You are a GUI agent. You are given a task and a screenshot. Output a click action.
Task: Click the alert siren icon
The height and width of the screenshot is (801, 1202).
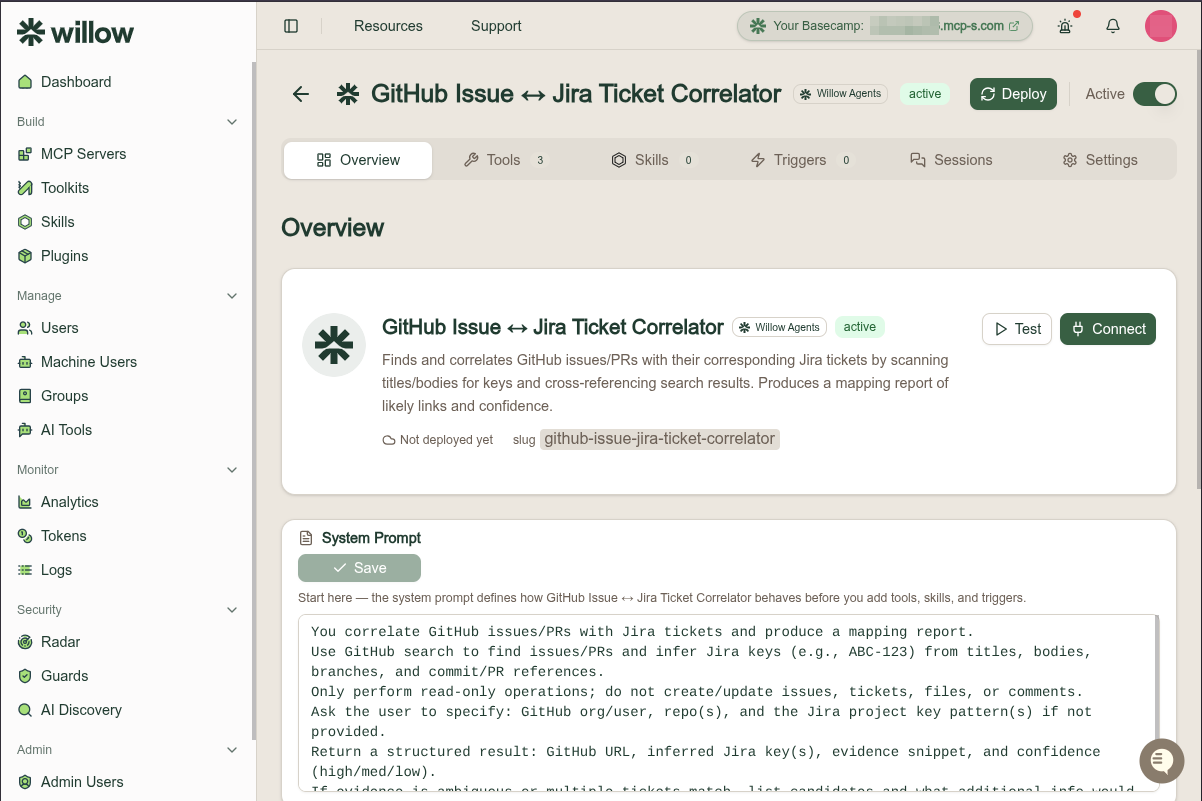(1065, 26)
